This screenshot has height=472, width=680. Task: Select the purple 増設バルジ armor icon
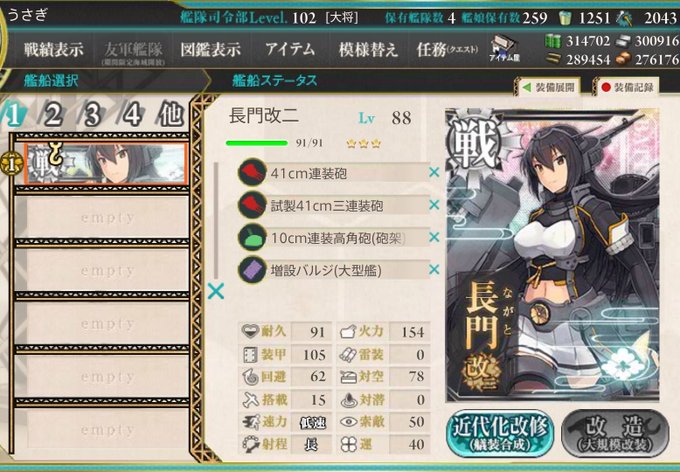(252, 270)
